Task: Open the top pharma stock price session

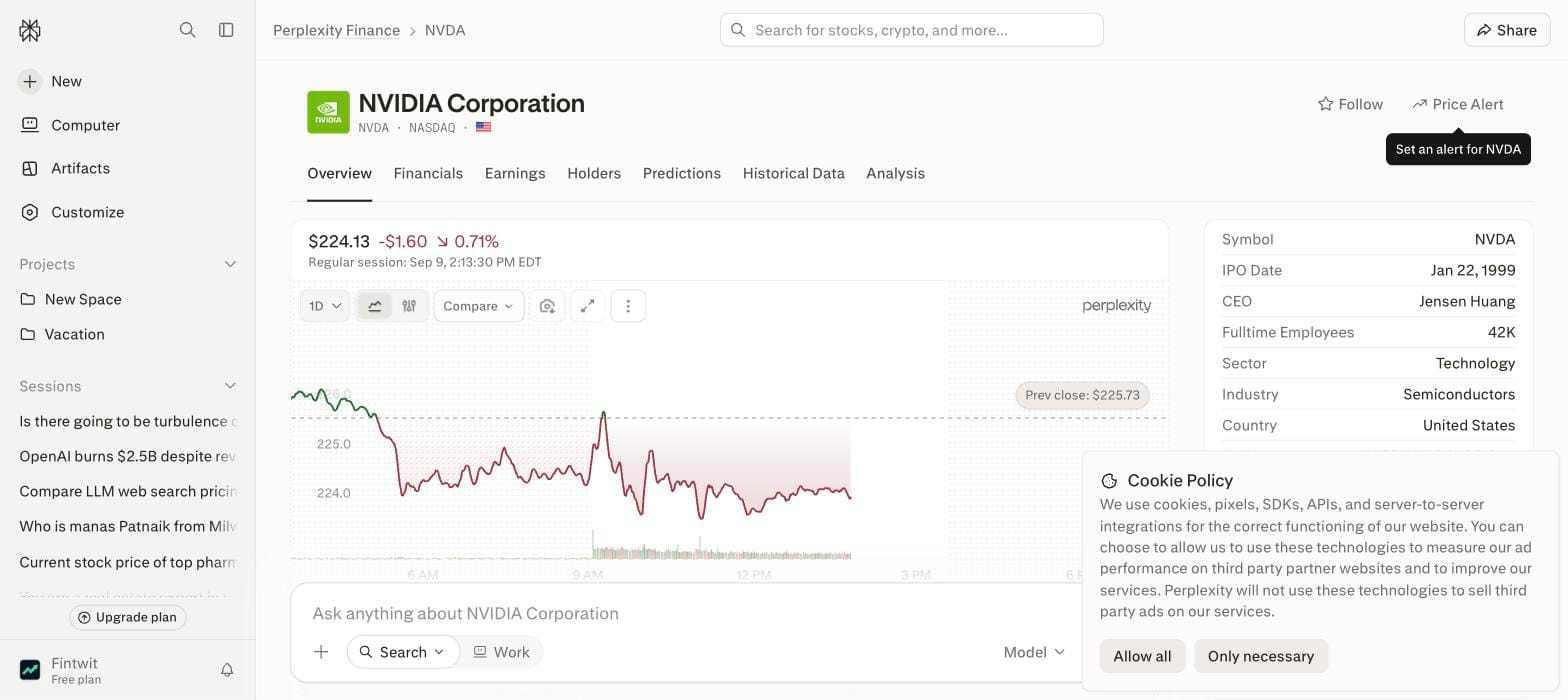Action: [127, 562]
